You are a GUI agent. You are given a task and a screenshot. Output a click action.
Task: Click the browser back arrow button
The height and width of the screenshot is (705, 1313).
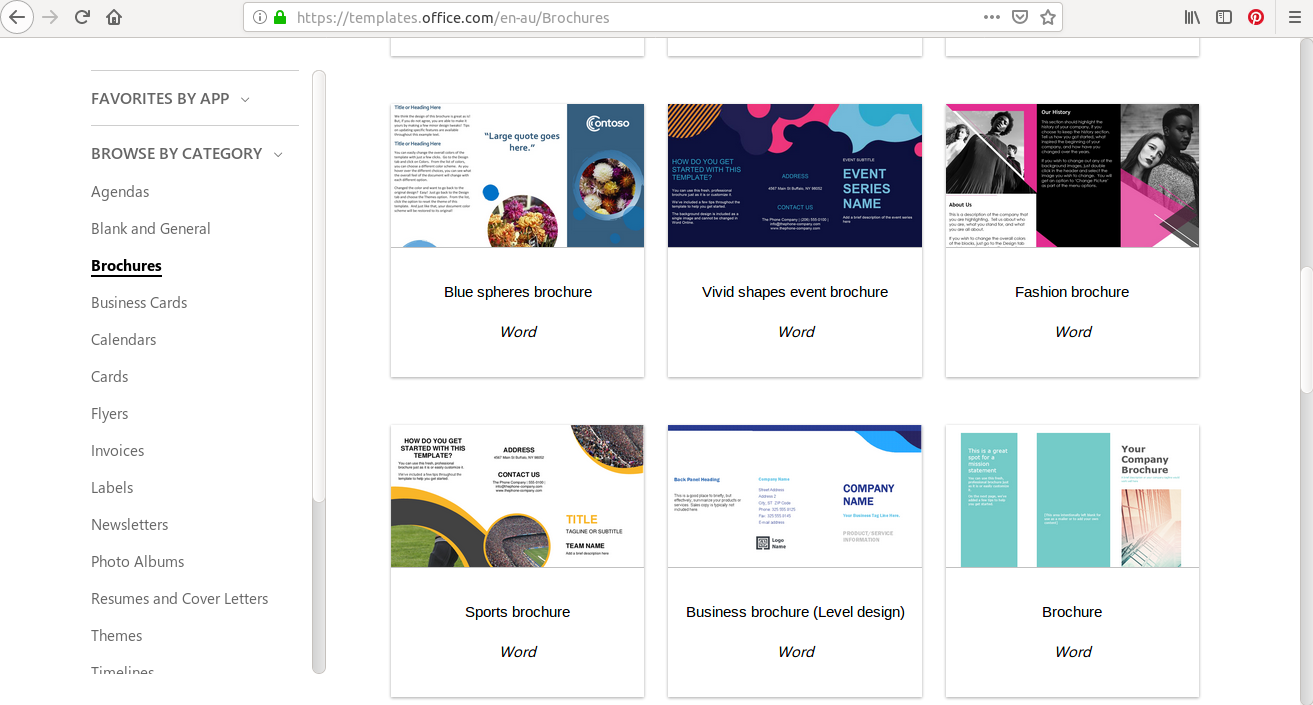(x=18, y=17)
